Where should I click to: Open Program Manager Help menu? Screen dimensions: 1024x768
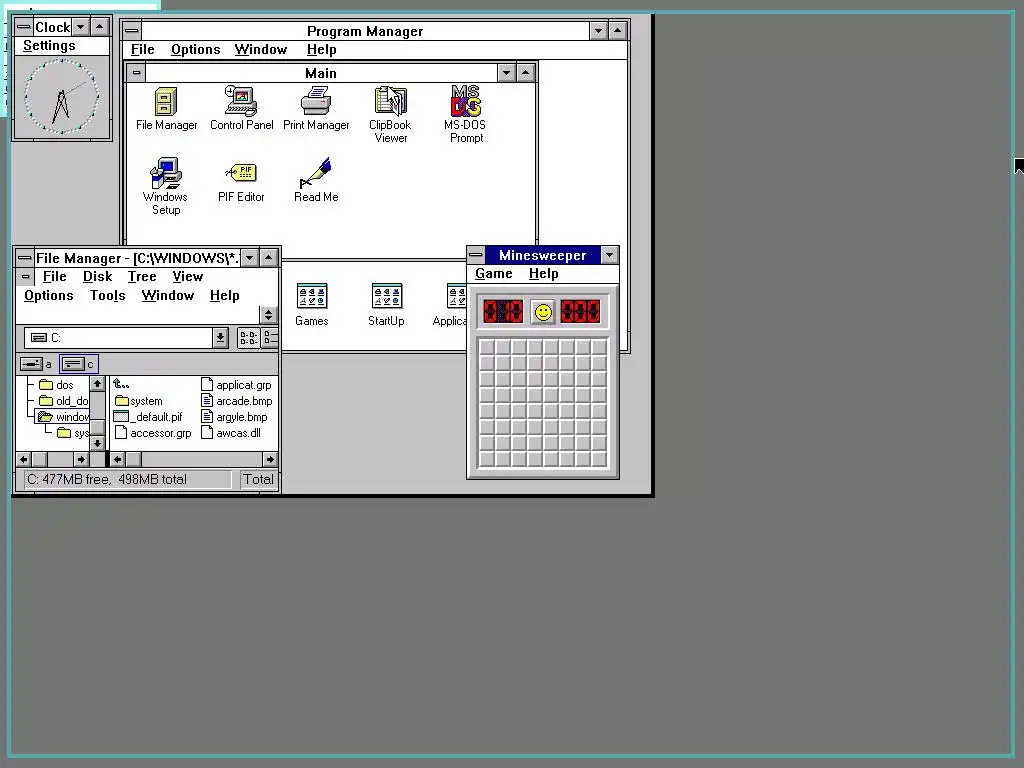click(x=321, y=50)
